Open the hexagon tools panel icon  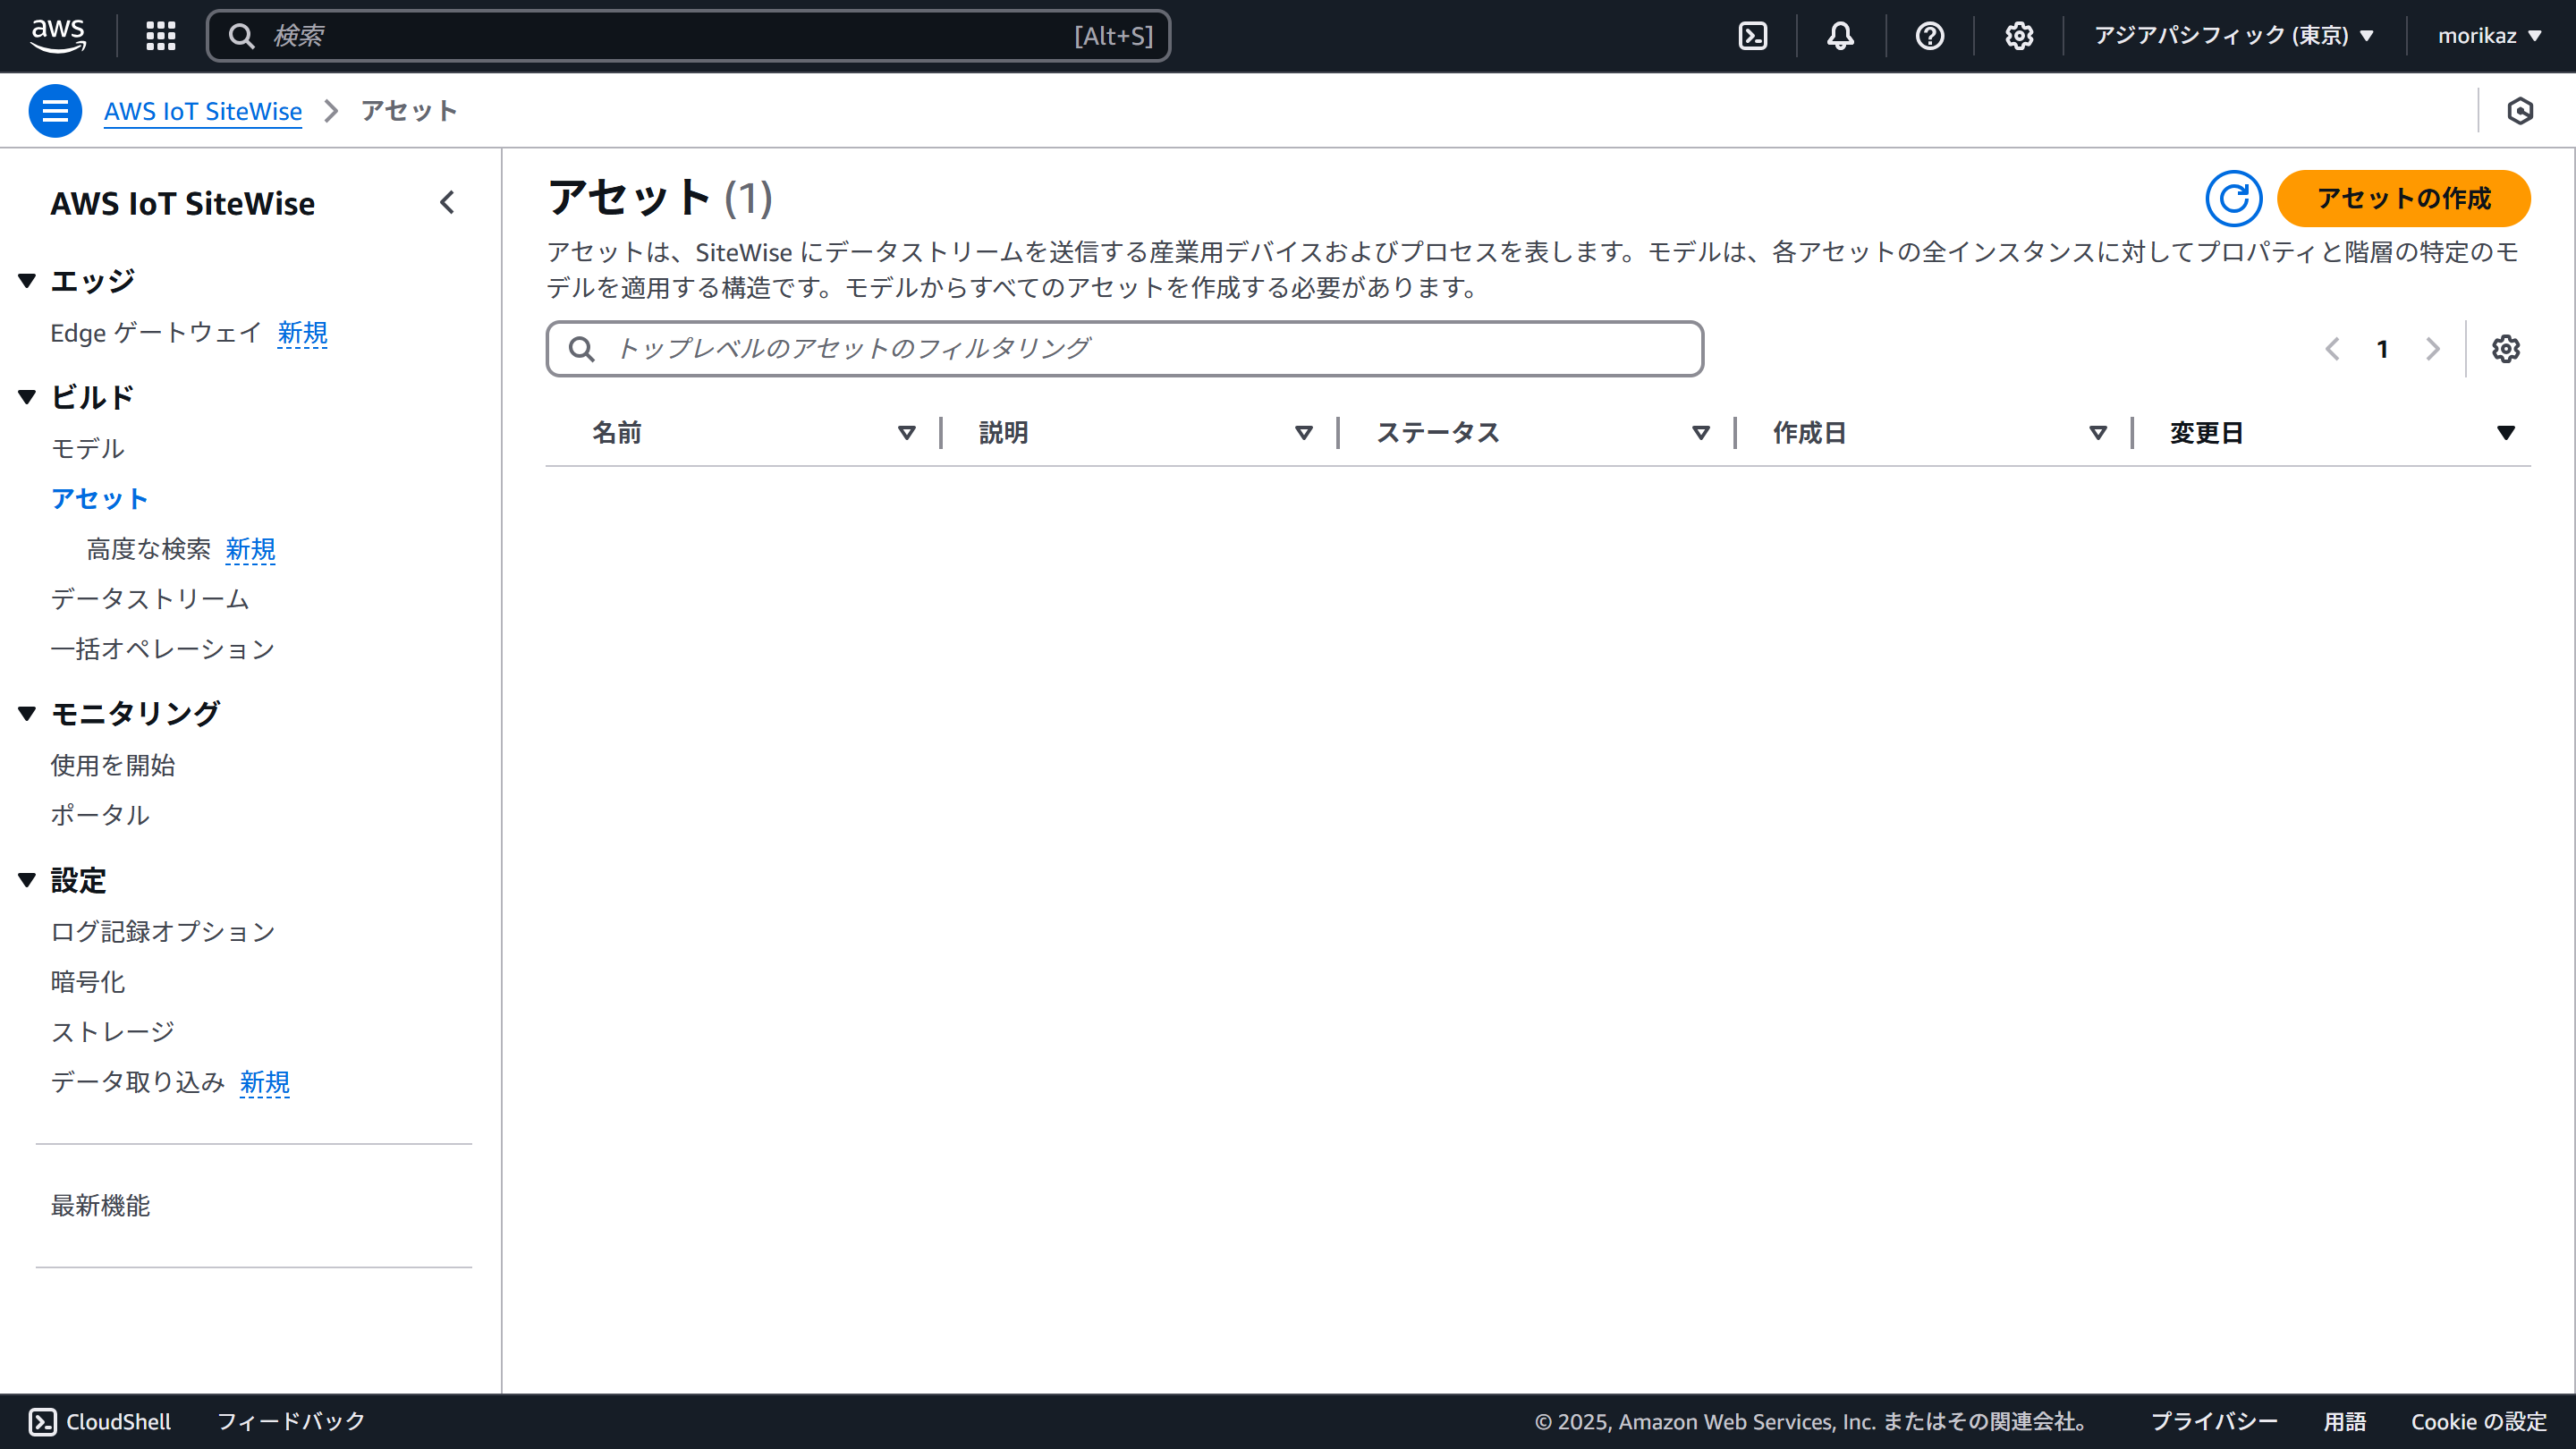[2520, 111]
